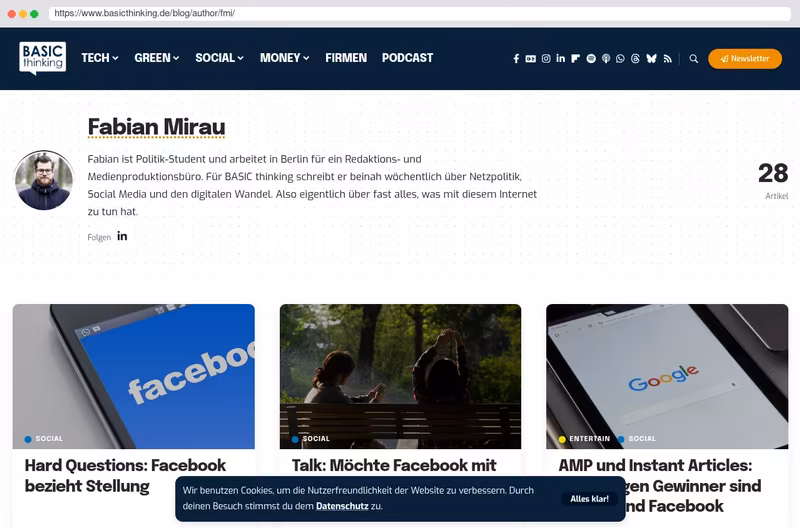800x528 pixels.
Task: Open the FIRMEN menu item
Action: [346, 58]
